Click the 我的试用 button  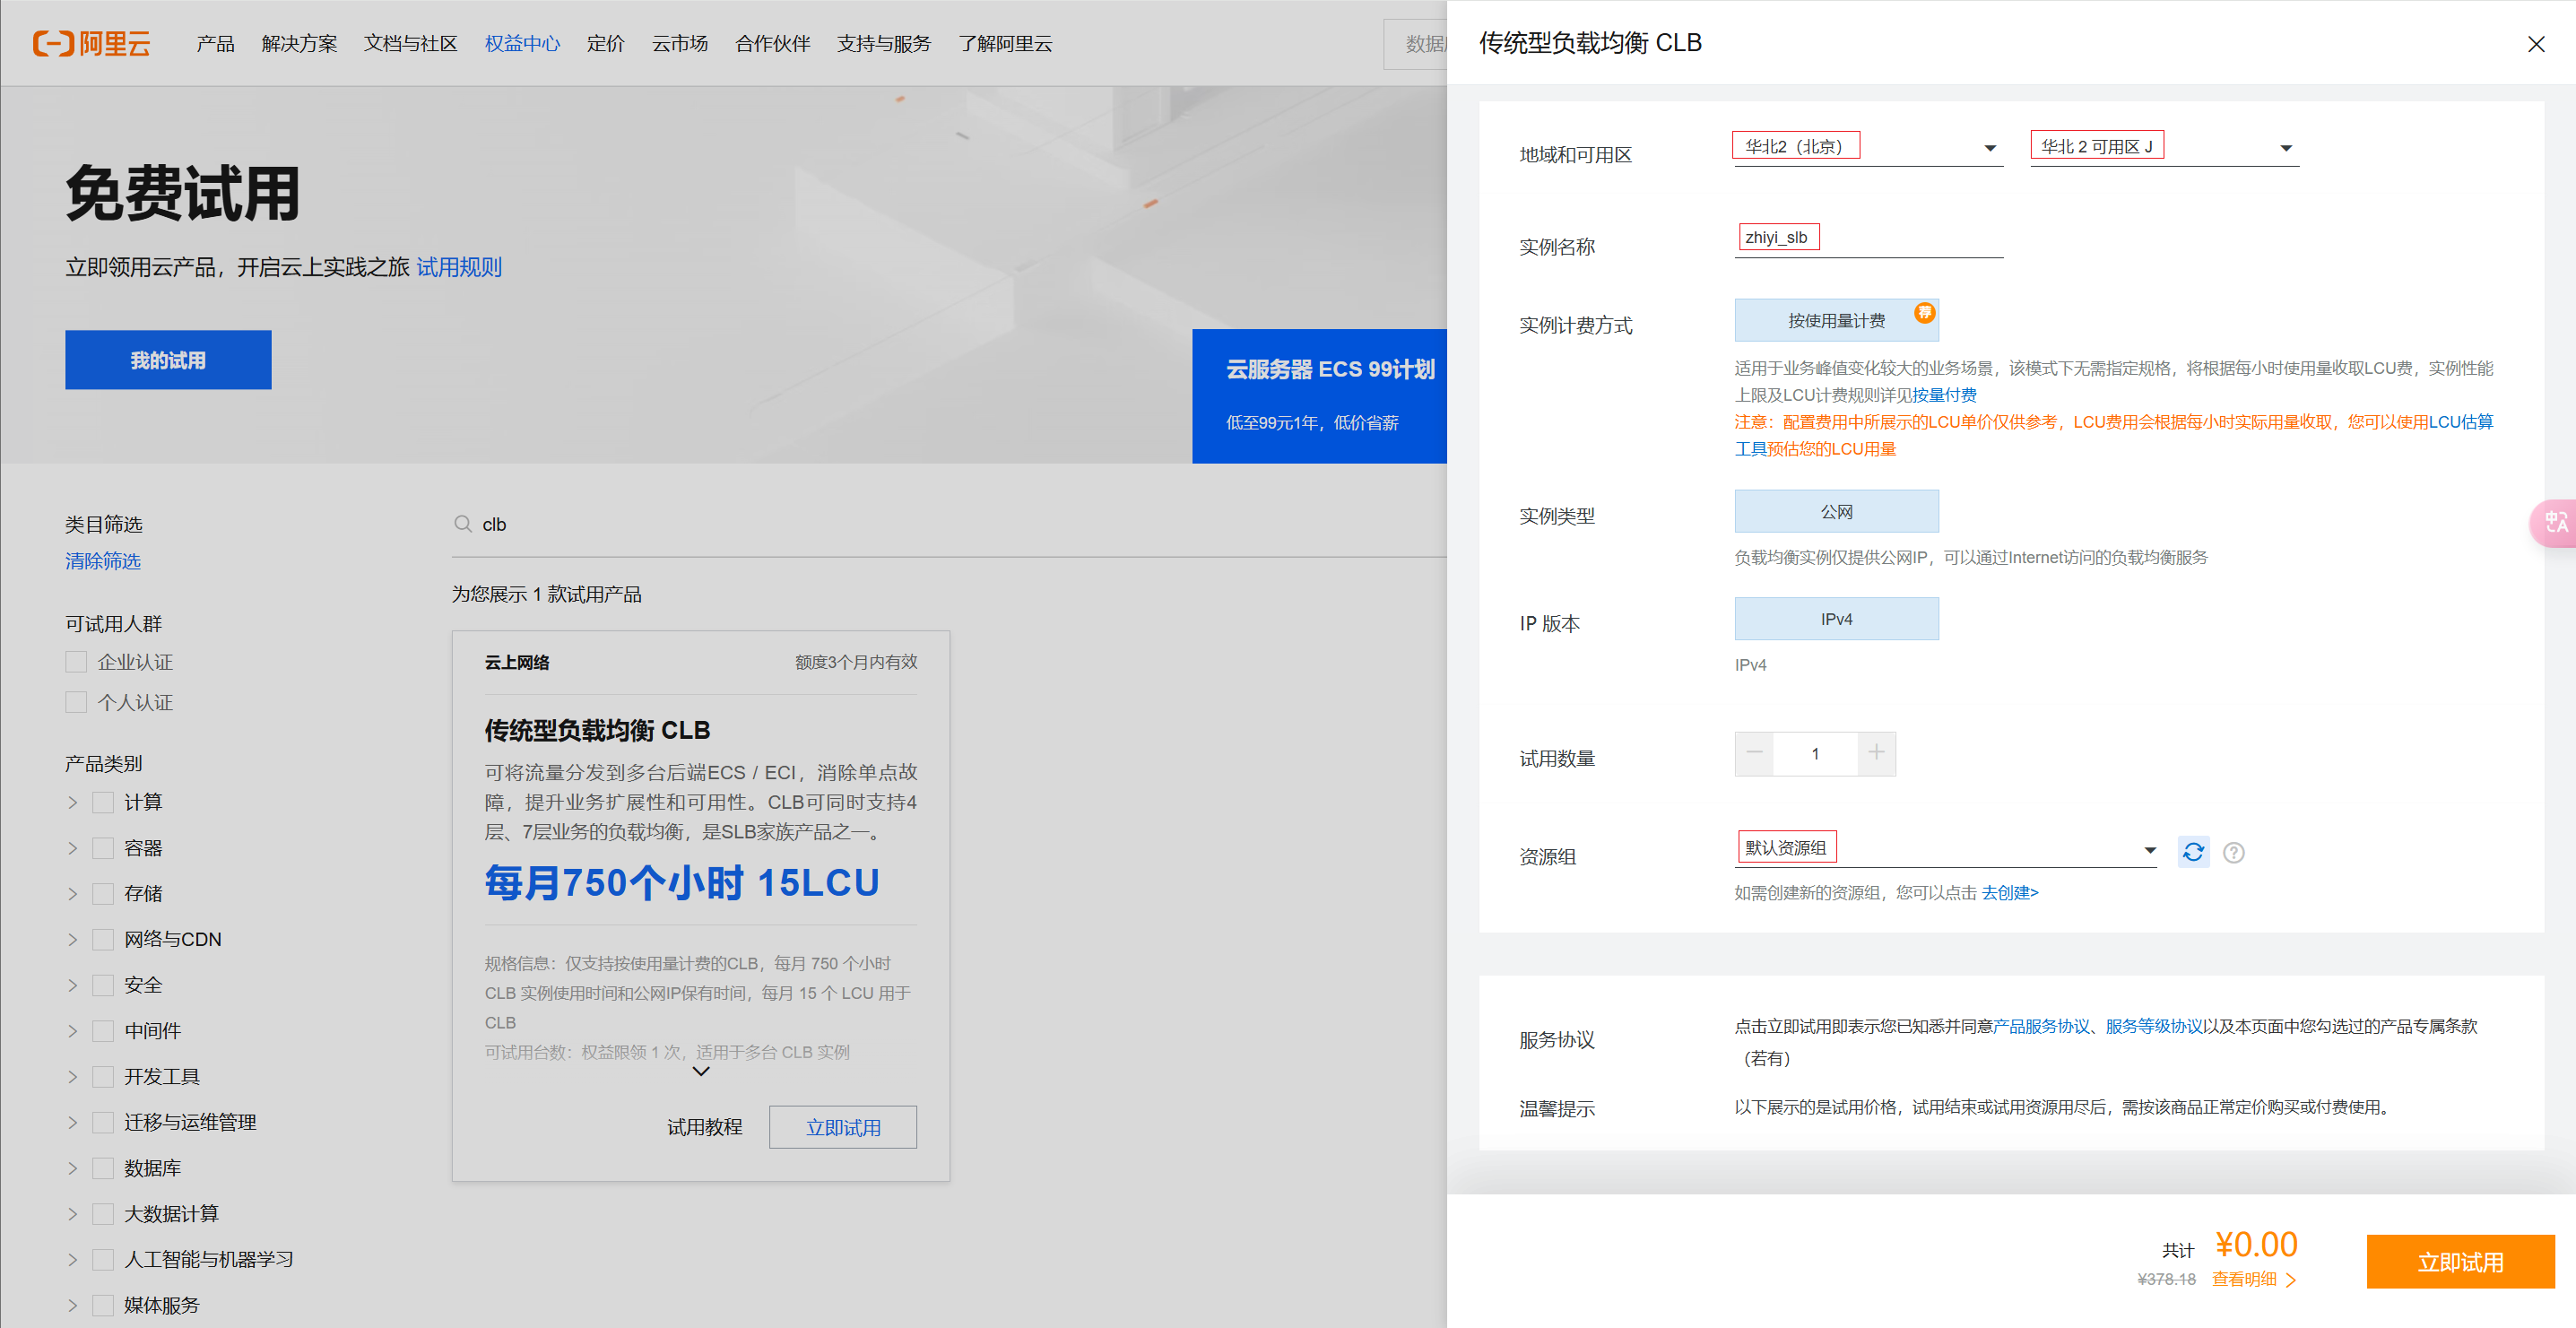tap(168, 360)
